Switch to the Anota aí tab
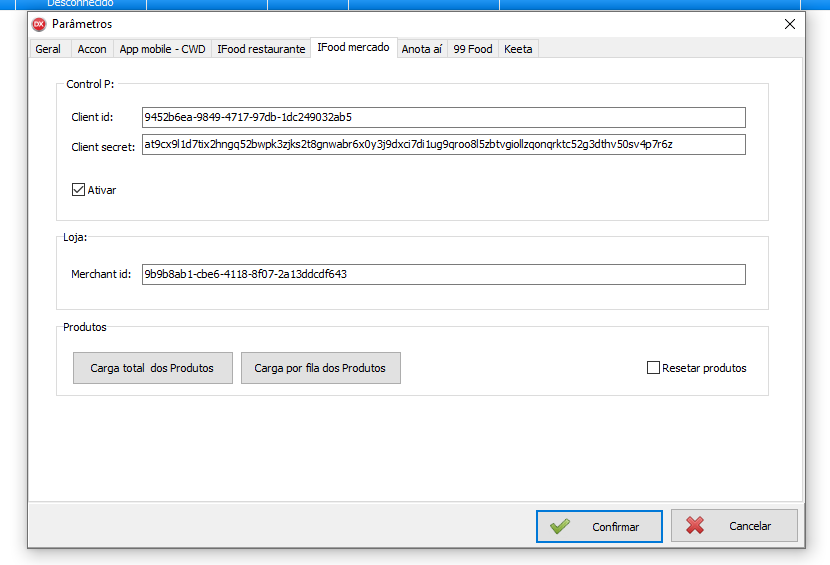 pos(422,49)
